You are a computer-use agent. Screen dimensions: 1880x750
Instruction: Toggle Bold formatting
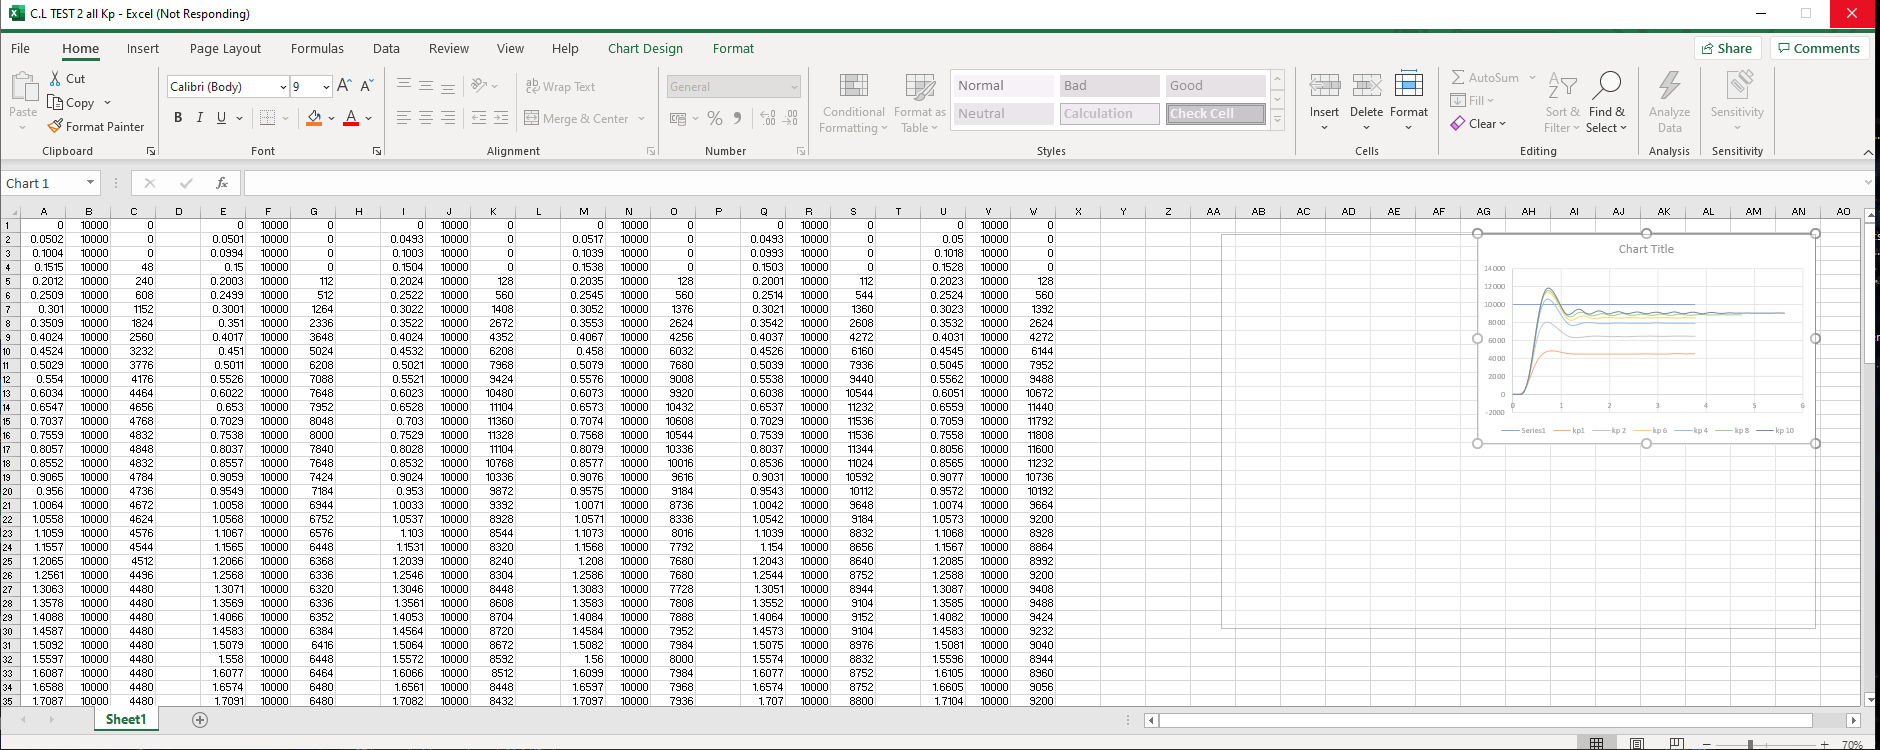pyautogui.click(x=178, y=118)
